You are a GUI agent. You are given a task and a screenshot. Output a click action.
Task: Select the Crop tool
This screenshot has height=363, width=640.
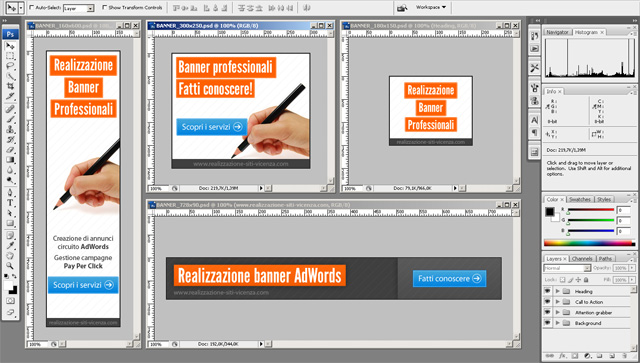[10, 86]
